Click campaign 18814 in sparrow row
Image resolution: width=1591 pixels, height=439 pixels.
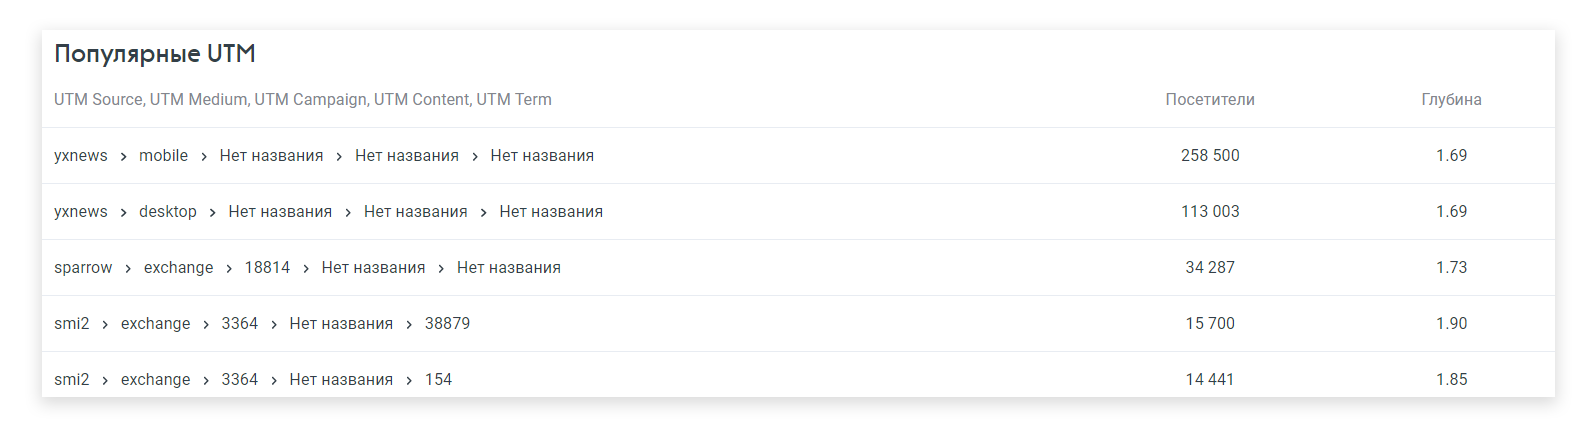point(267,268)
